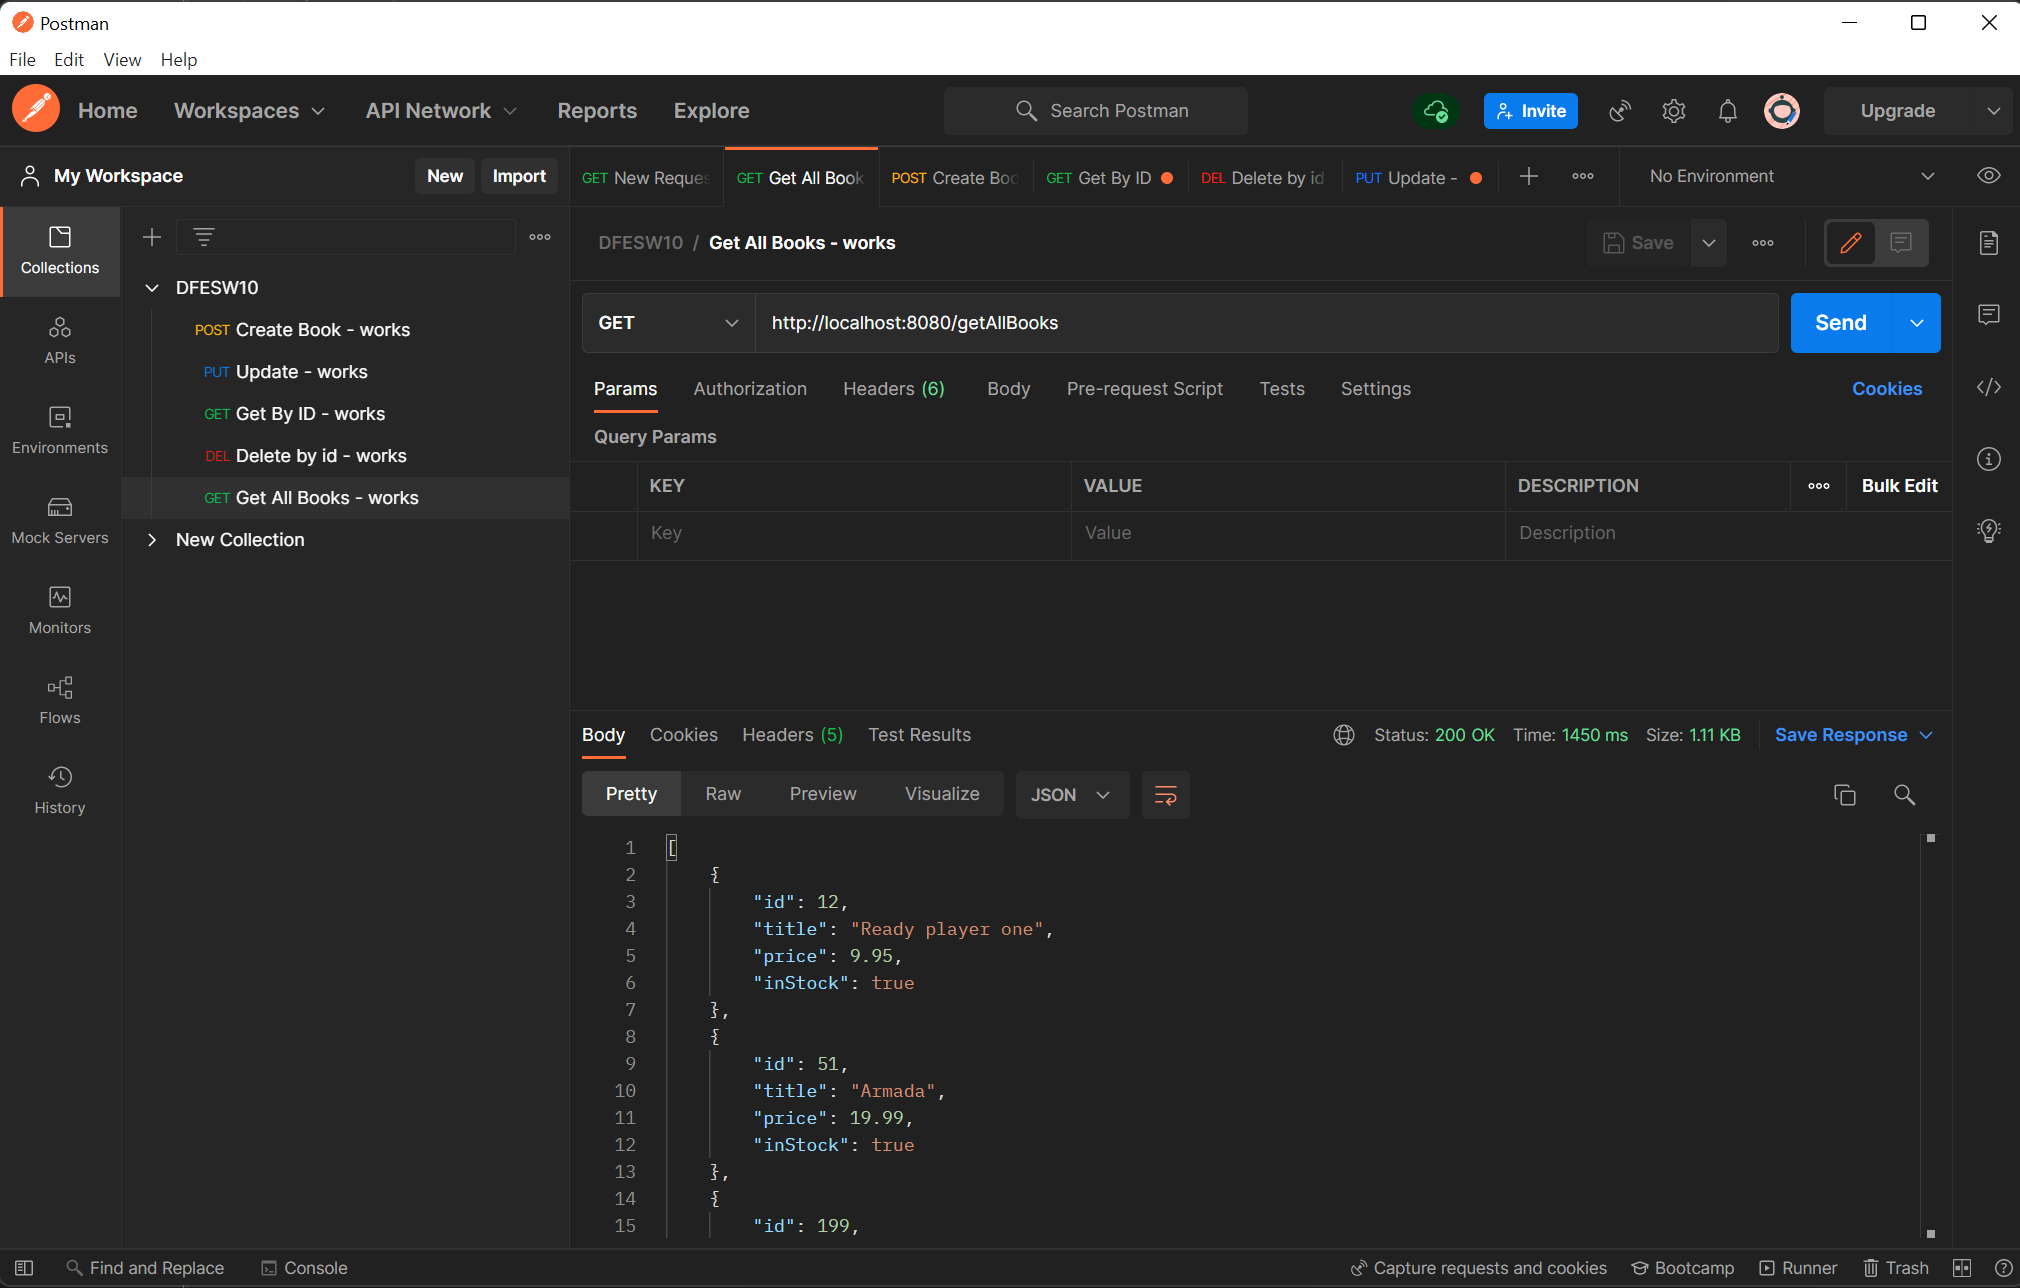Switch to the request Body tab
The height and width of the screenshot is (1288, 2020).
[x=1008, y=389]
